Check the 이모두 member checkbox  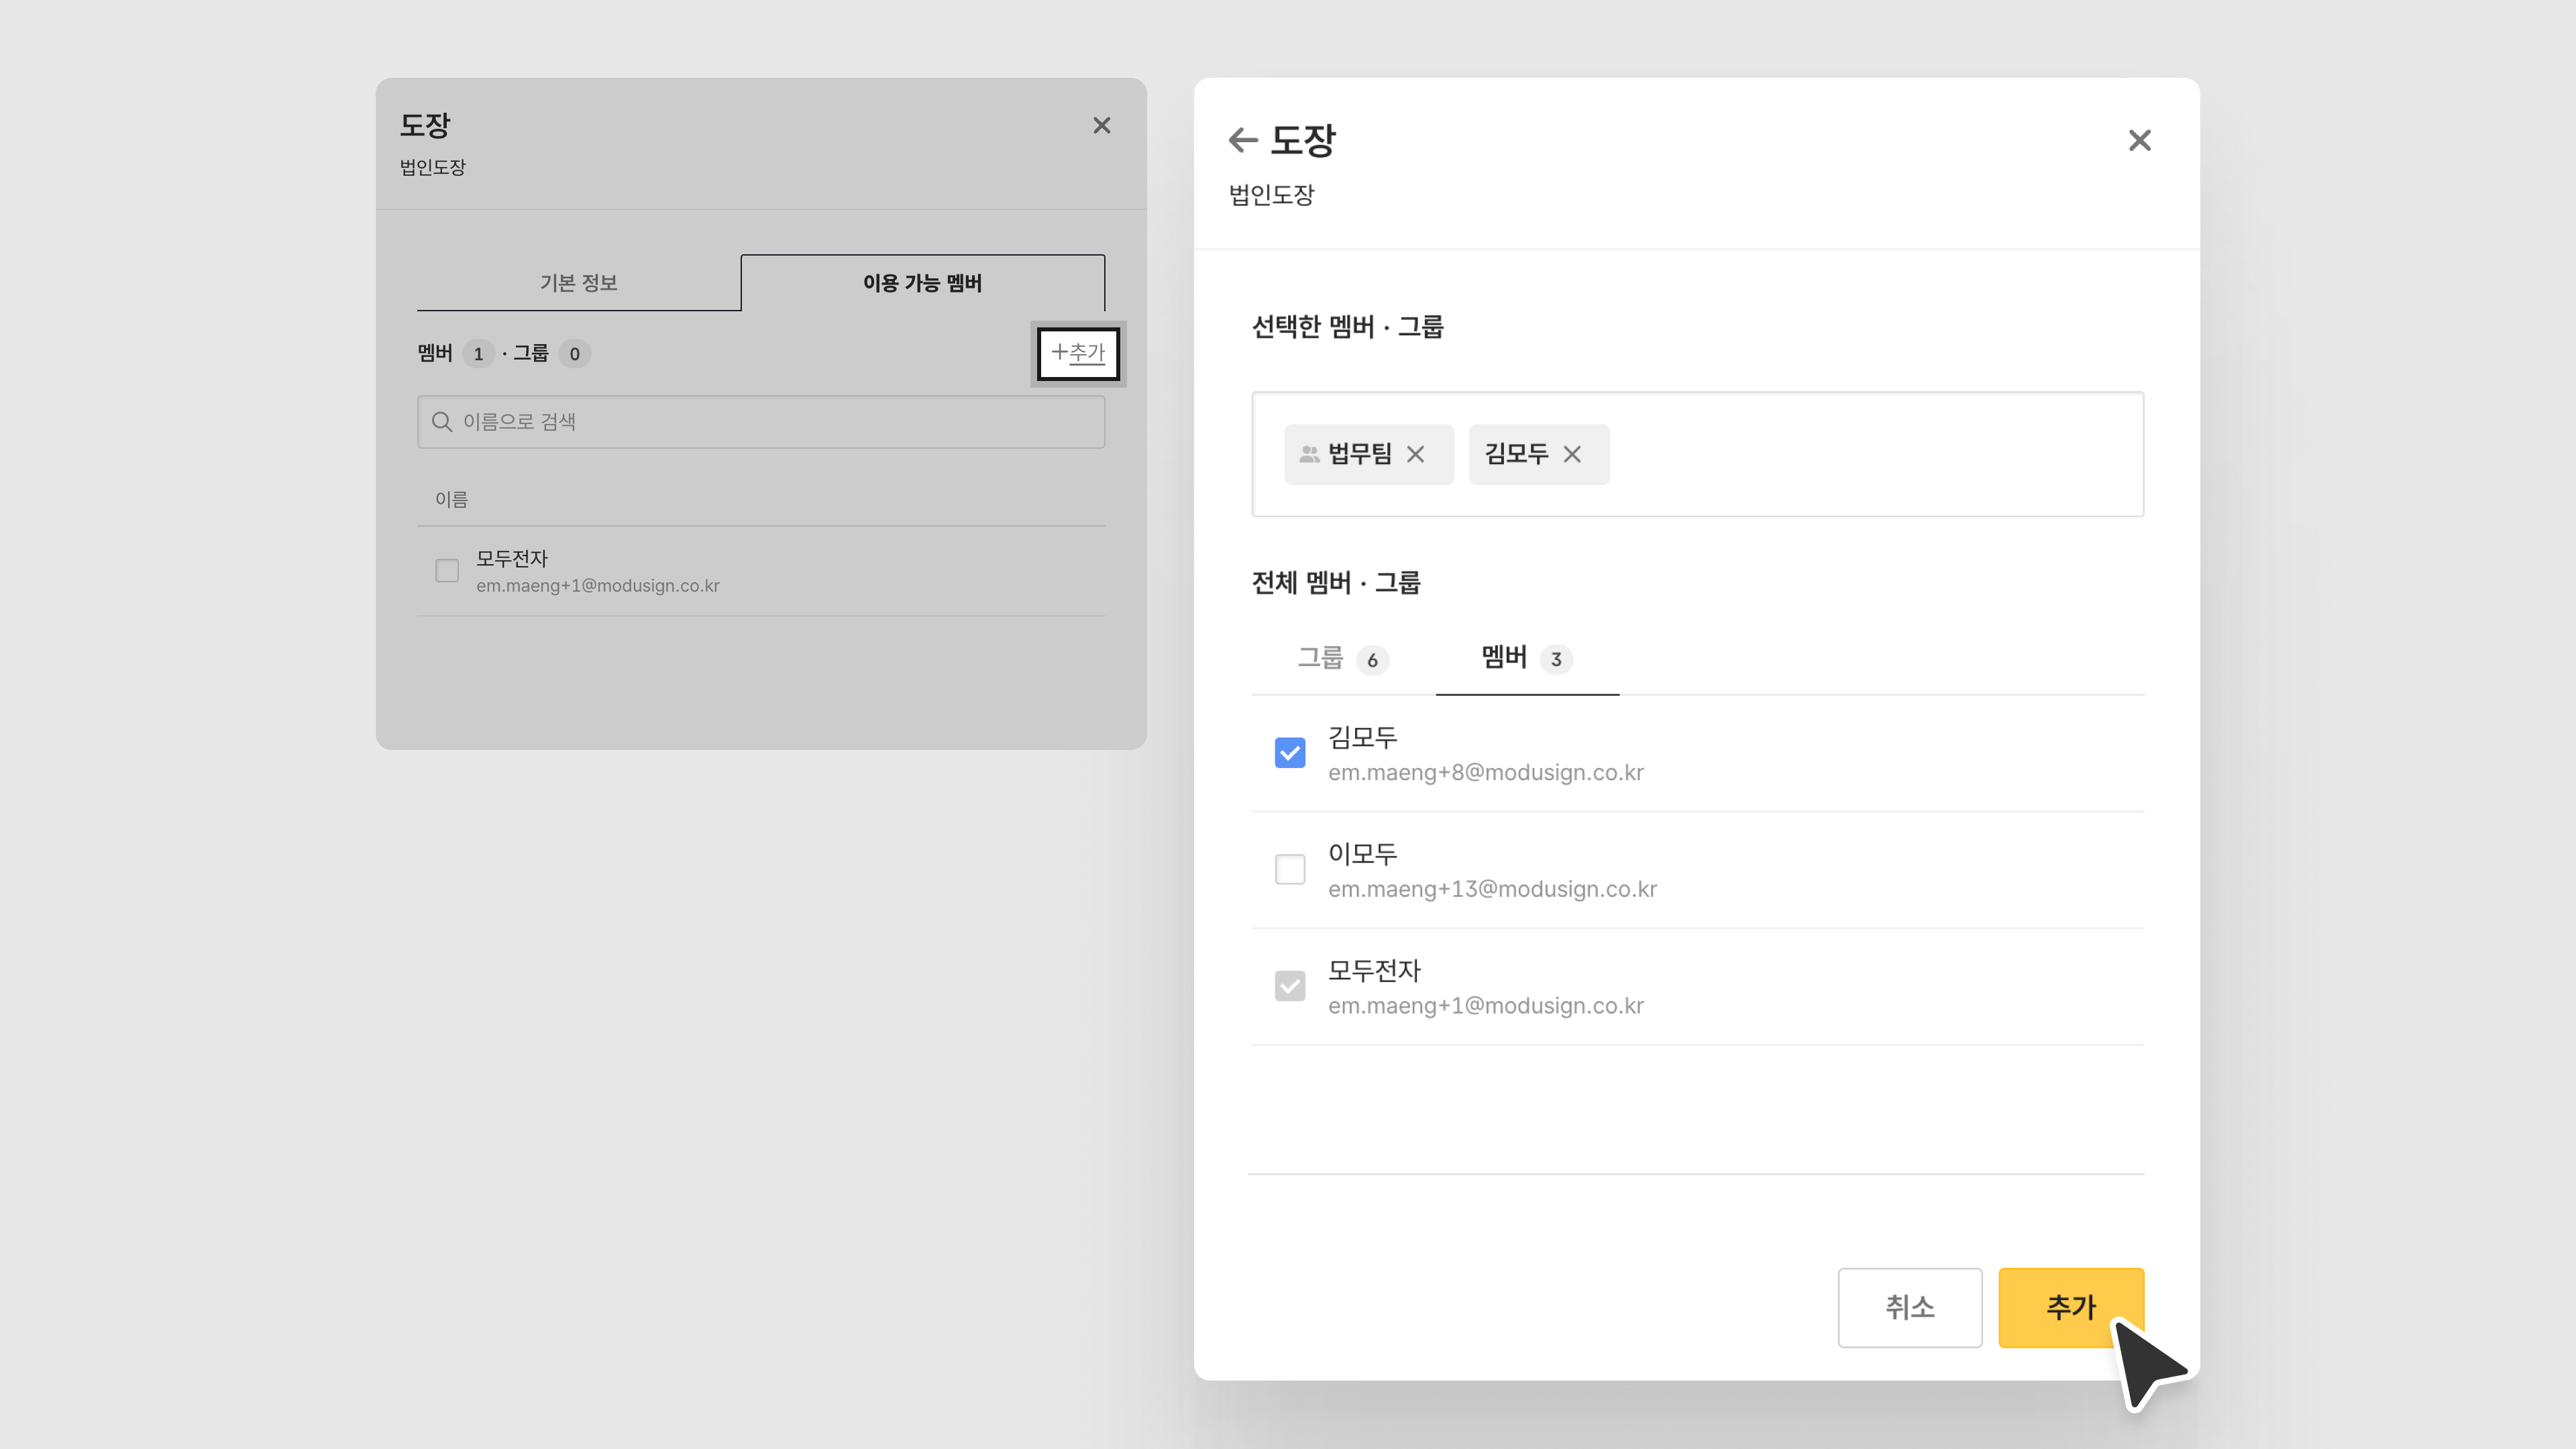tap(1290, 869)
